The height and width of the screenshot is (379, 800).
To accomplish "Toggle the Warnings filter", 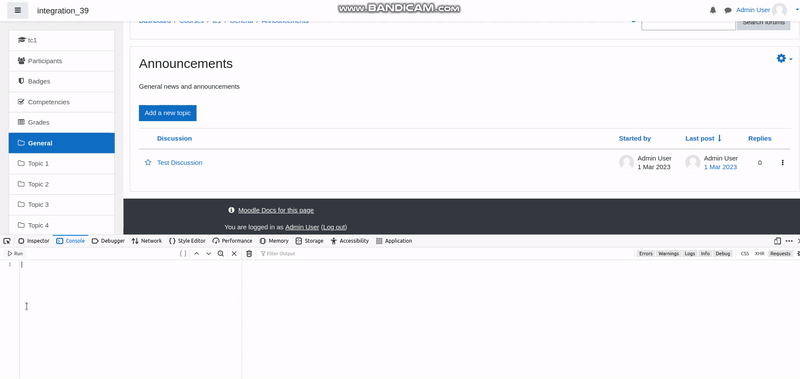I will coord(668,254).
